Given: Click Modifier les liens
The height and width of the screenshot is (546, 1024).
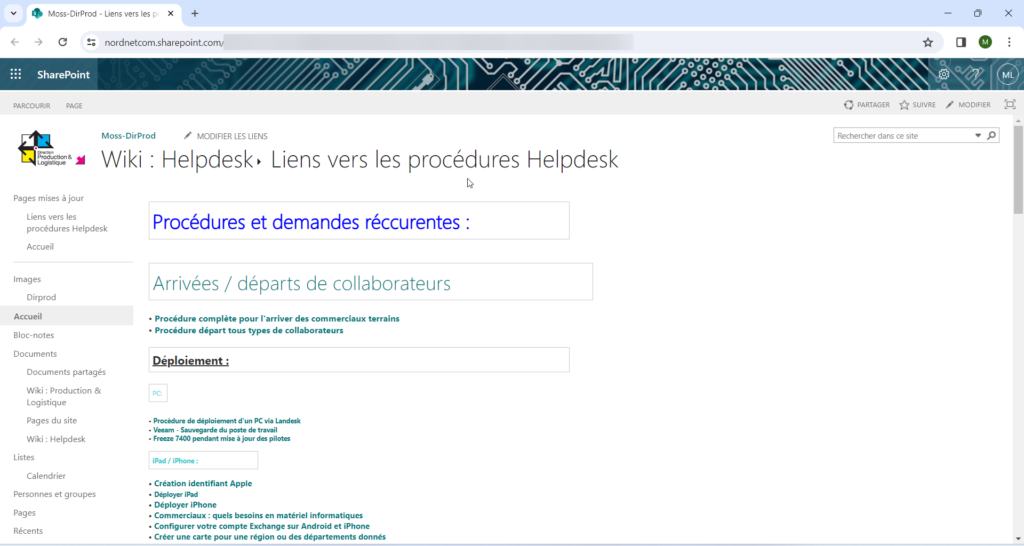Looking at the screenshot, I should click(232, 136).
